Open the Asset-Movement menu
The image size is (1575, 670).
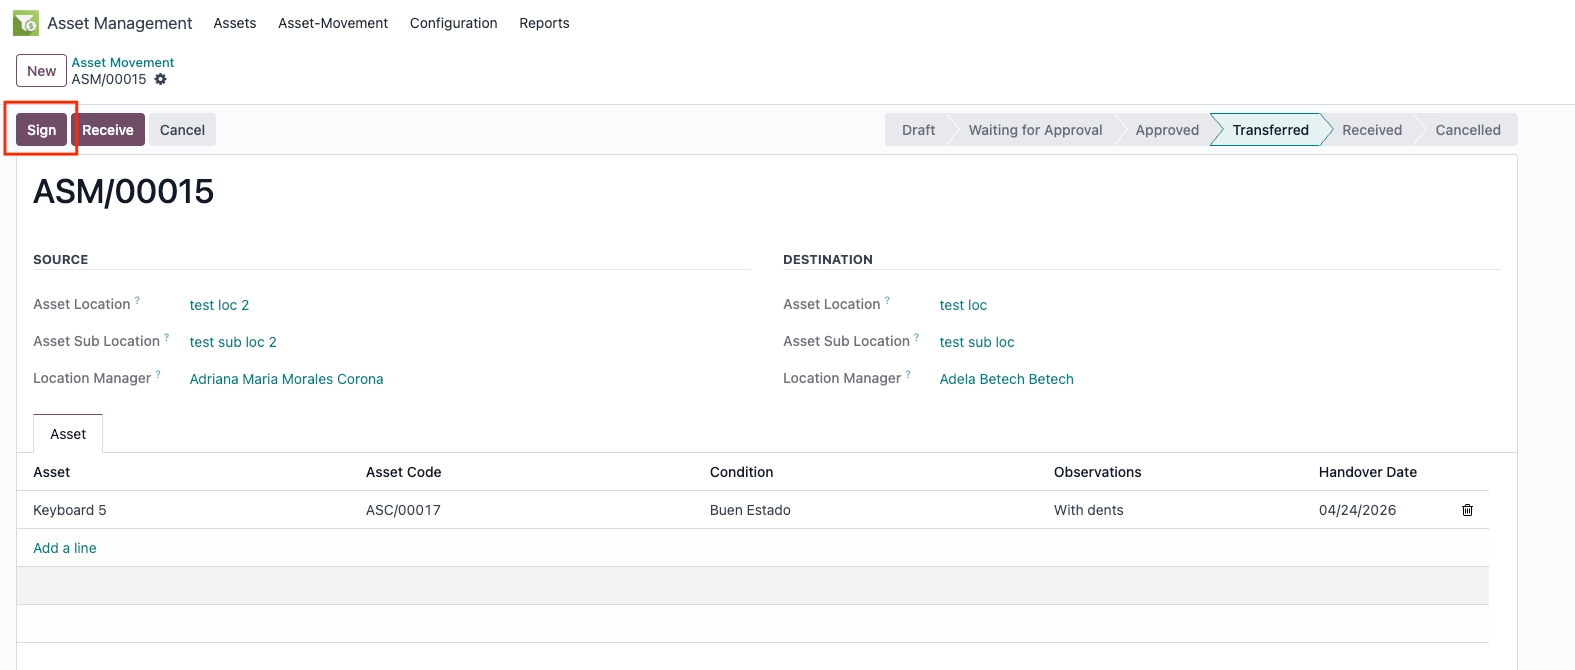click(333, 23)
